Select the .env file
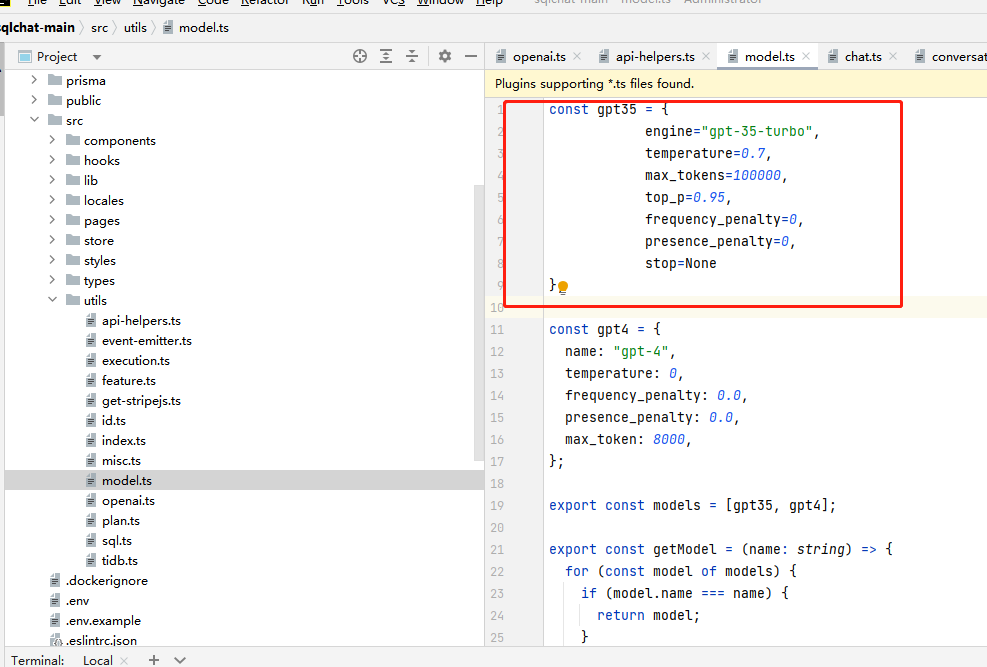The width and height of the screenshot is (987, 667). 77,601
